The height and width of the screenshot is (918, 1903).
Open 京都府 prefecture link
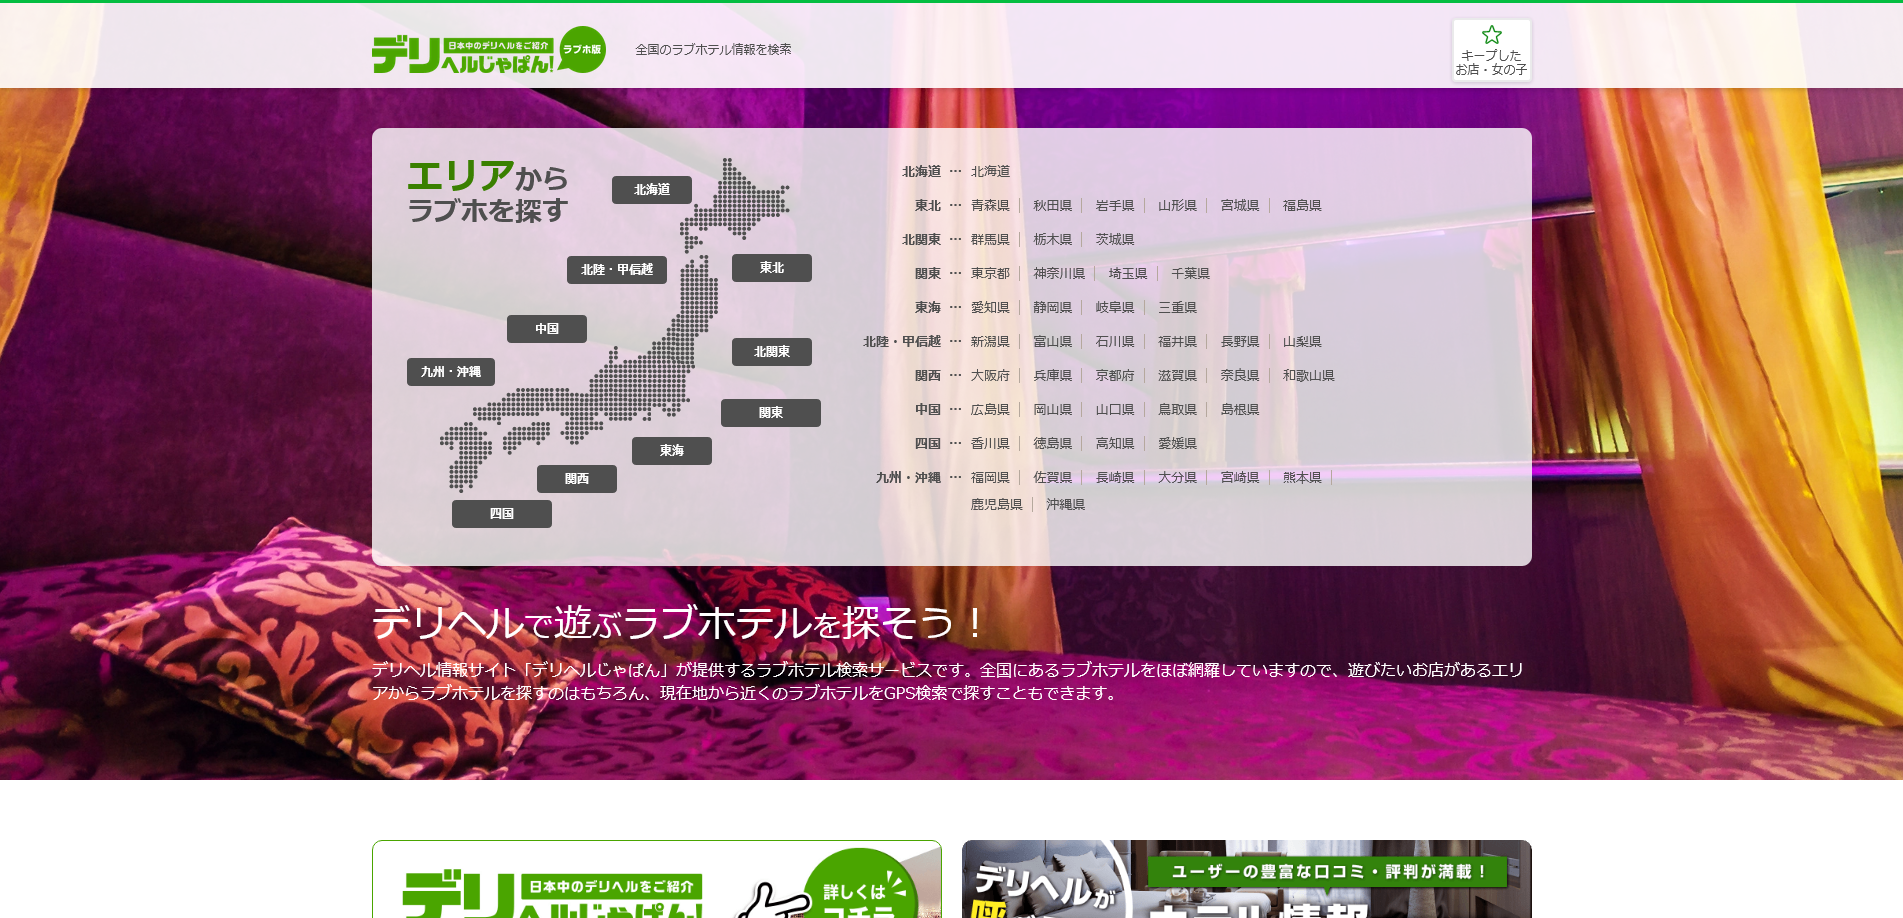click(1115, 376)
